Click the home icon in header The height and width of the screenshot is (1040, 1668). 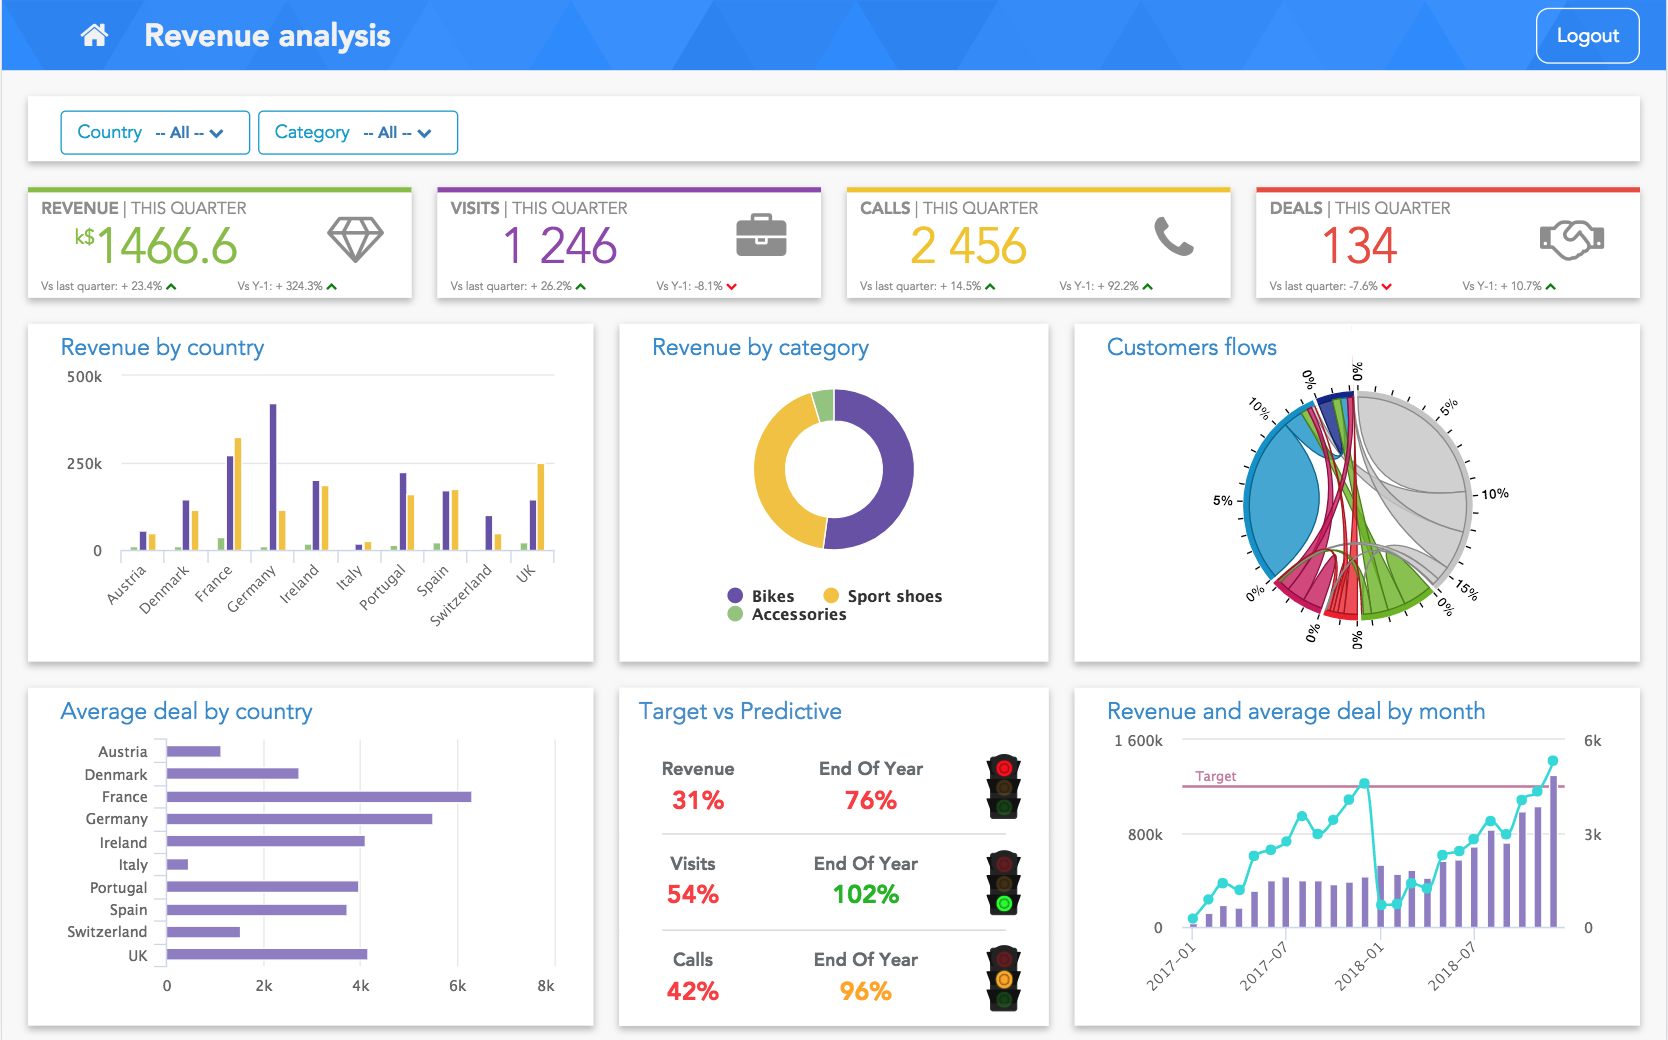coord(94,35)
